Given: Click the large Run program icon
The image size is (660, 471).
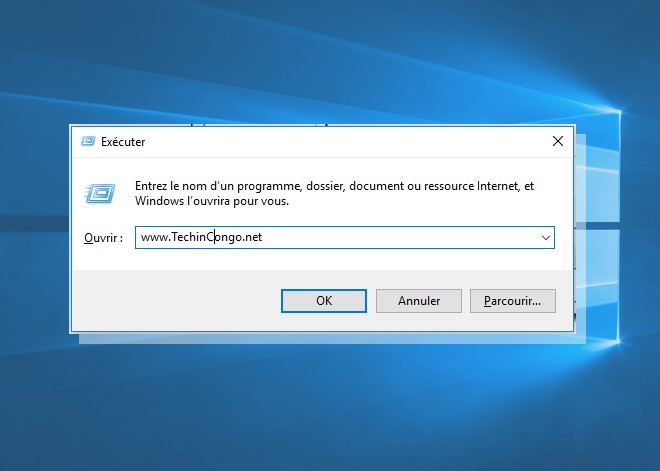Looking at the screenshot, I should [x=100, y=194].
